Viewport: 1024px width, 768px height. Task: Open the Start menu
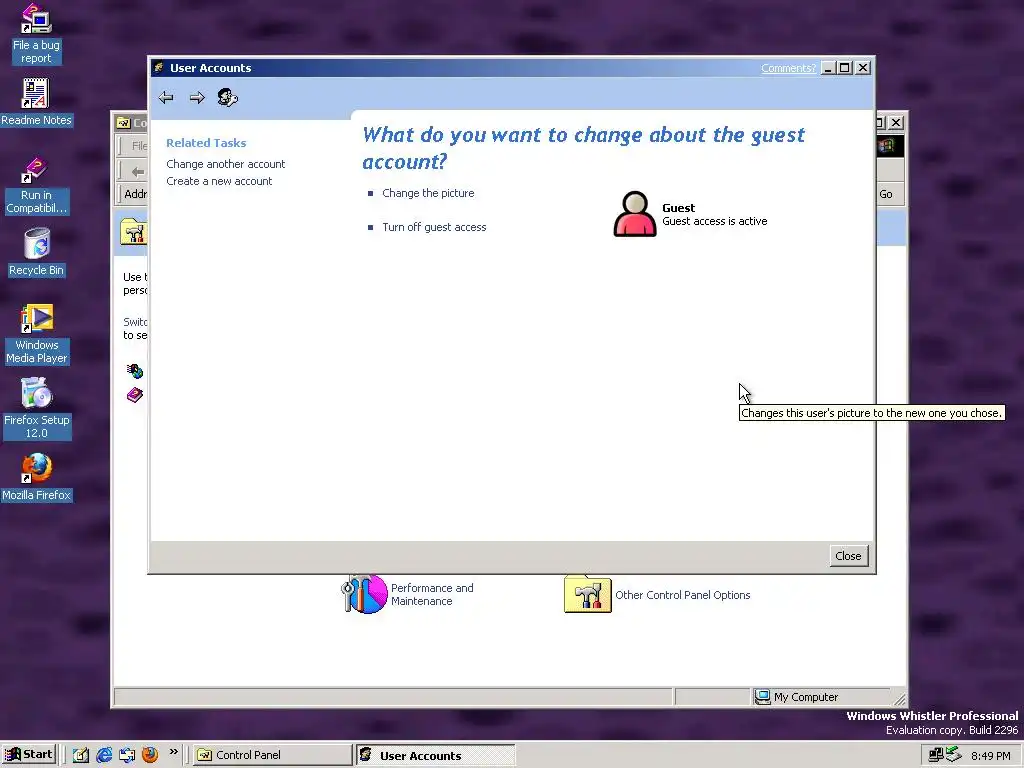click(28, 755)
